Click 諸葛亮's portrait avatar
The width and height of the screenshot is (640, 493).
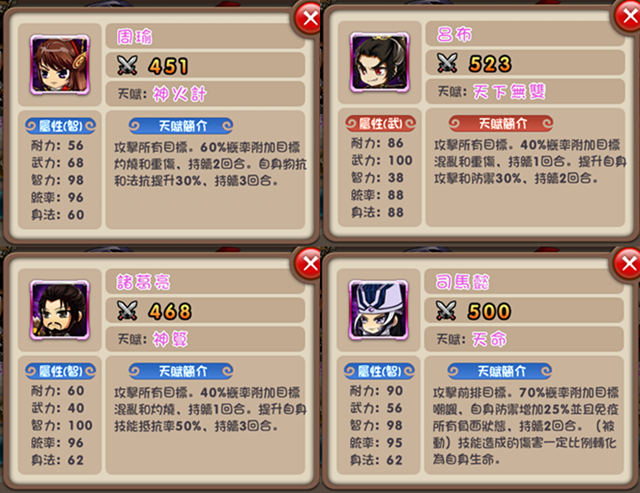click(x=60, y=310)
